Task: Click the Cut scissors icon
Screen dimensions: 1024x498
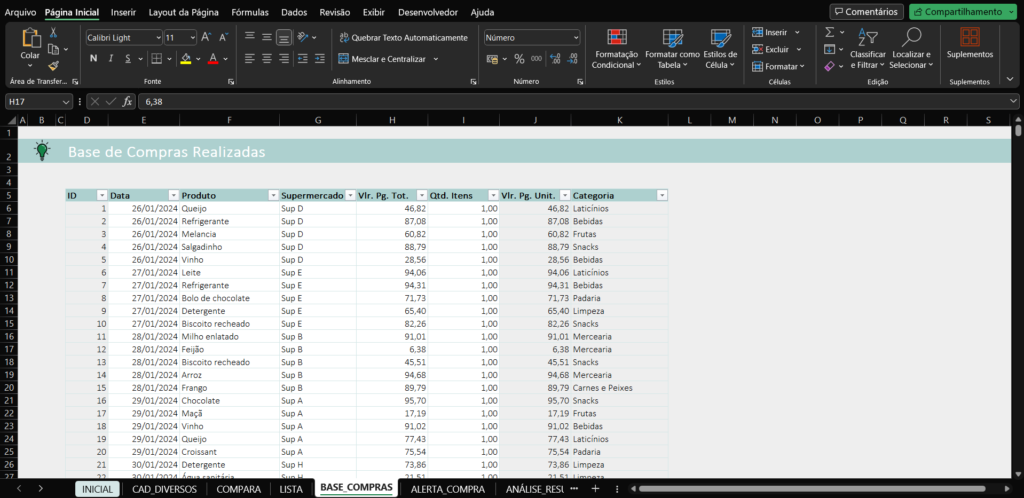Action: tap(53, 33)
